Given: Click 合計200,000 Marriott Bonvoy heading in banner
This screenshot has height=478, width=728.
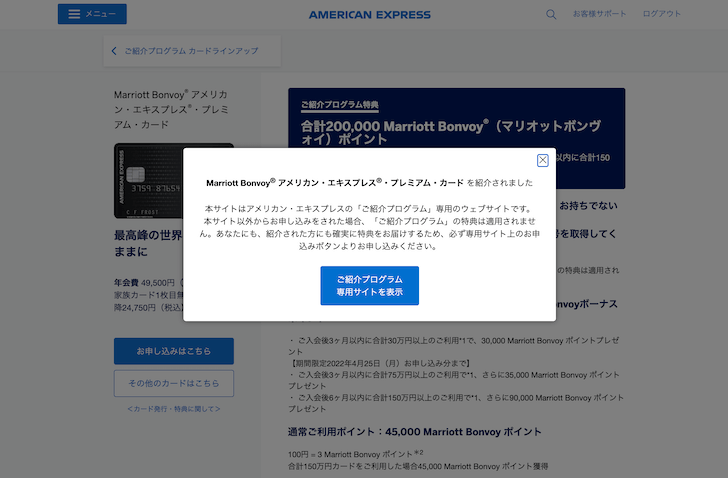Looking at the screenshot, I should click(451, 132).
